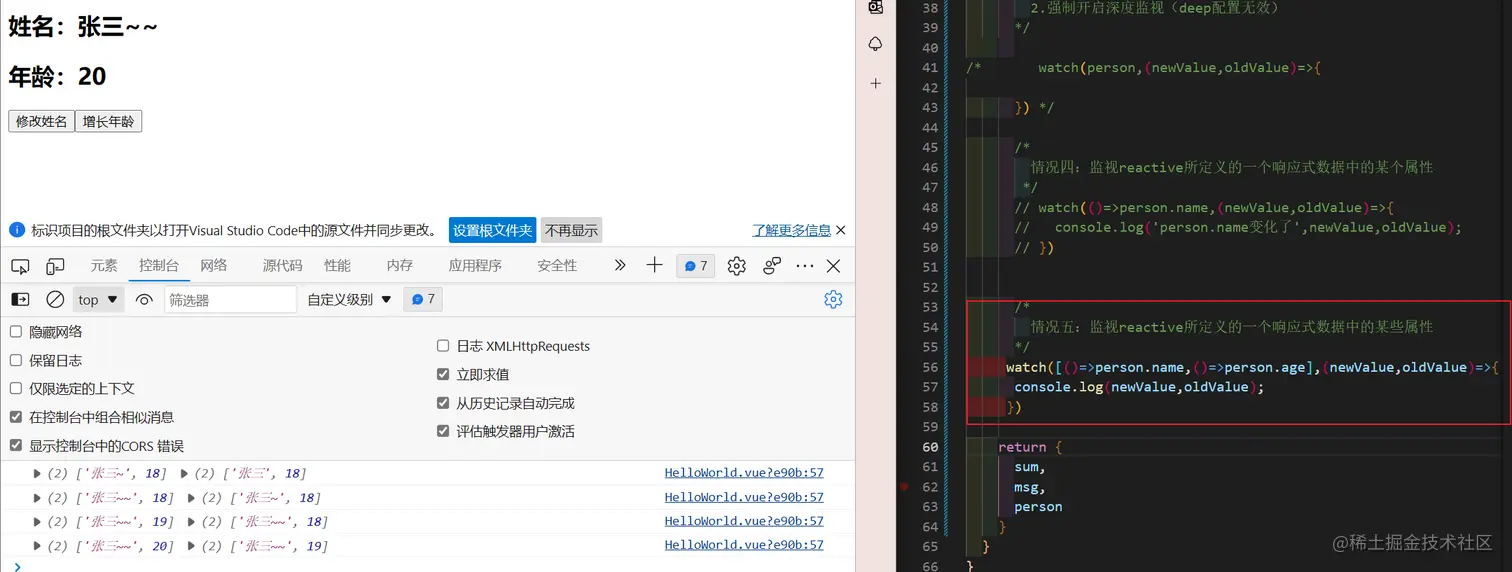
Task: Activate the inspect element picker icon
Action: pyautogui.click(x=20, y=266)
